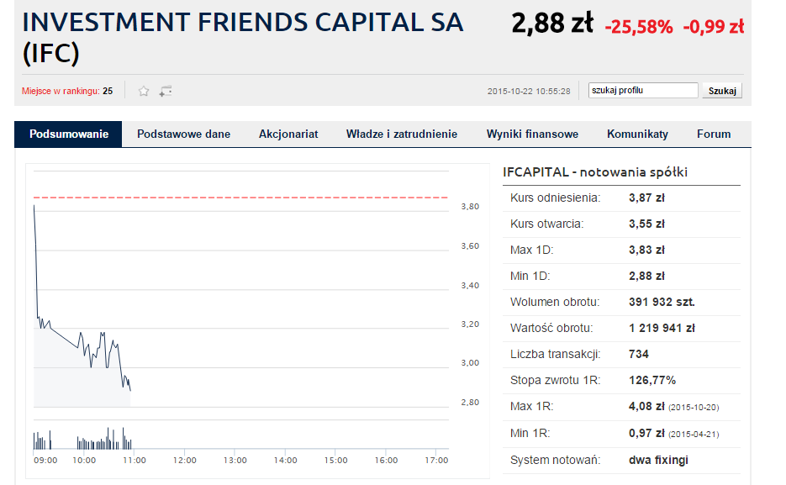Focus the 'szukaj profilu' search field

click(x=643, y=90)
